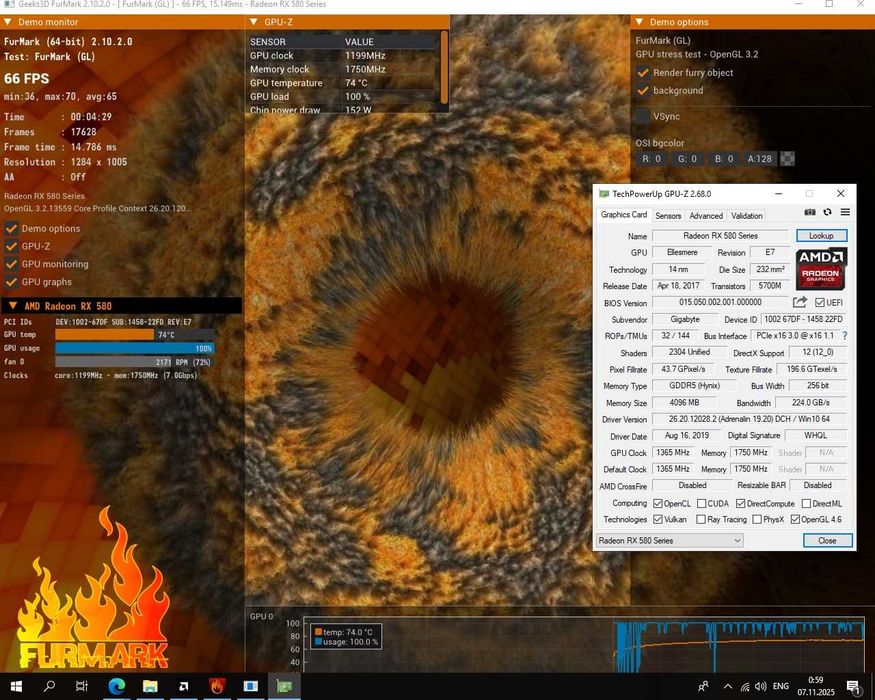875x700 pixels.
Task: Click the Bus Interface question mark icon
Action: point(844,336)
